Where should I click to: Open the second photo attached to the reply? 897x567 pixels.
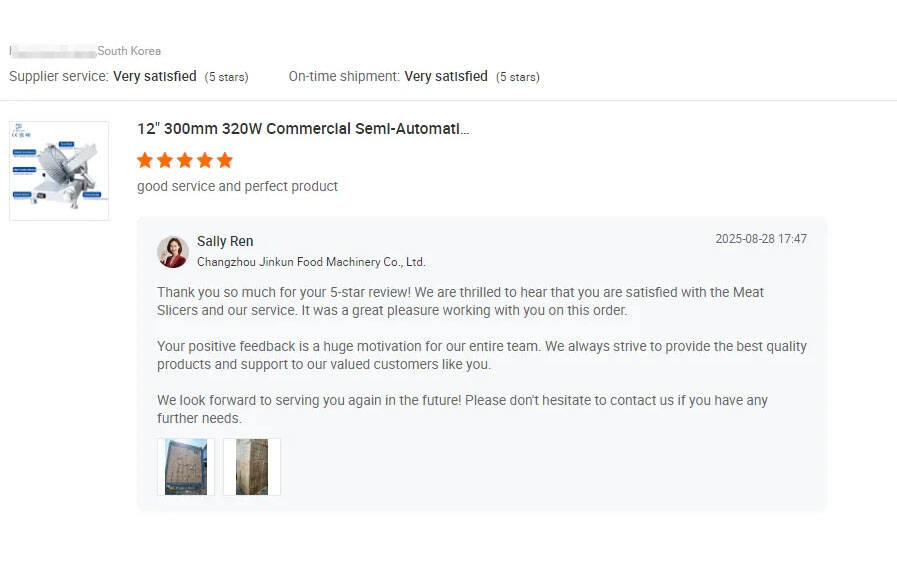[x=252, y=467]
